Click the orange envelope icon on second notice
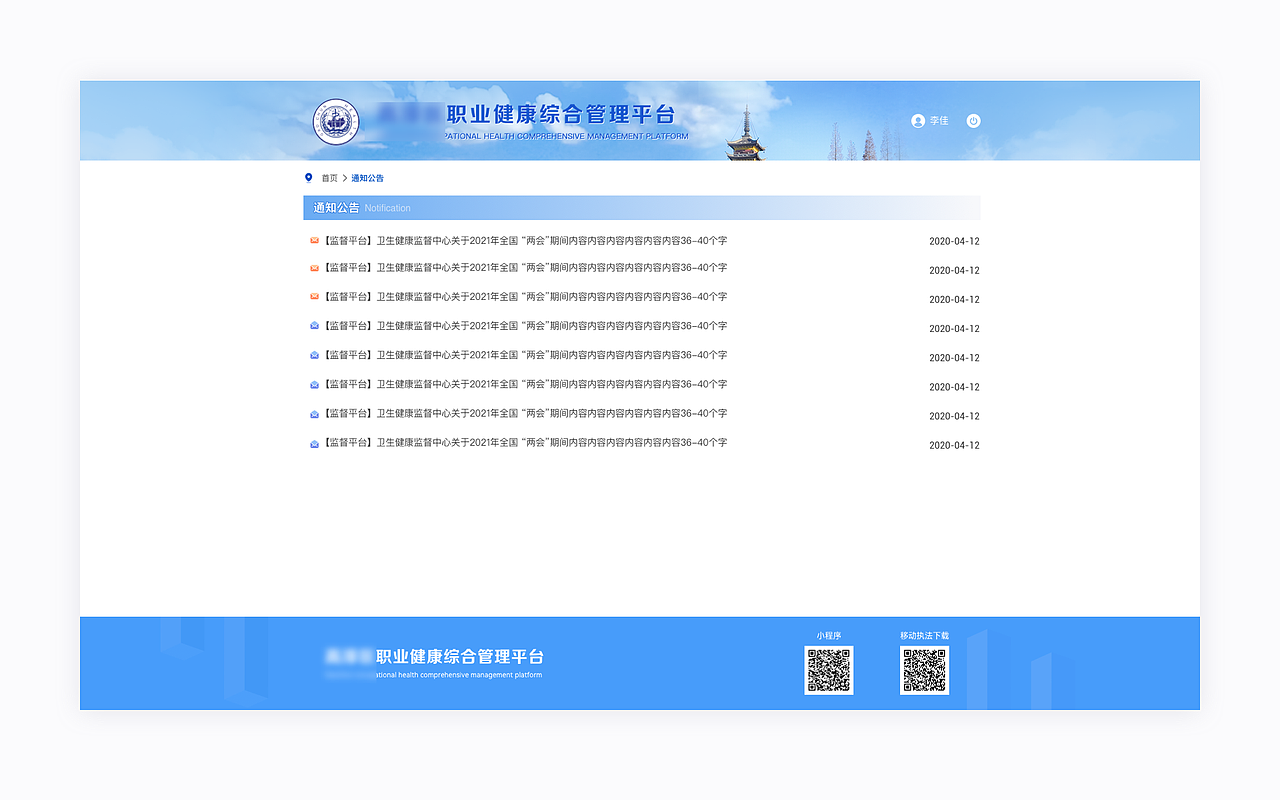This screenshot has height=800, width=1280. tap(313, 269)
